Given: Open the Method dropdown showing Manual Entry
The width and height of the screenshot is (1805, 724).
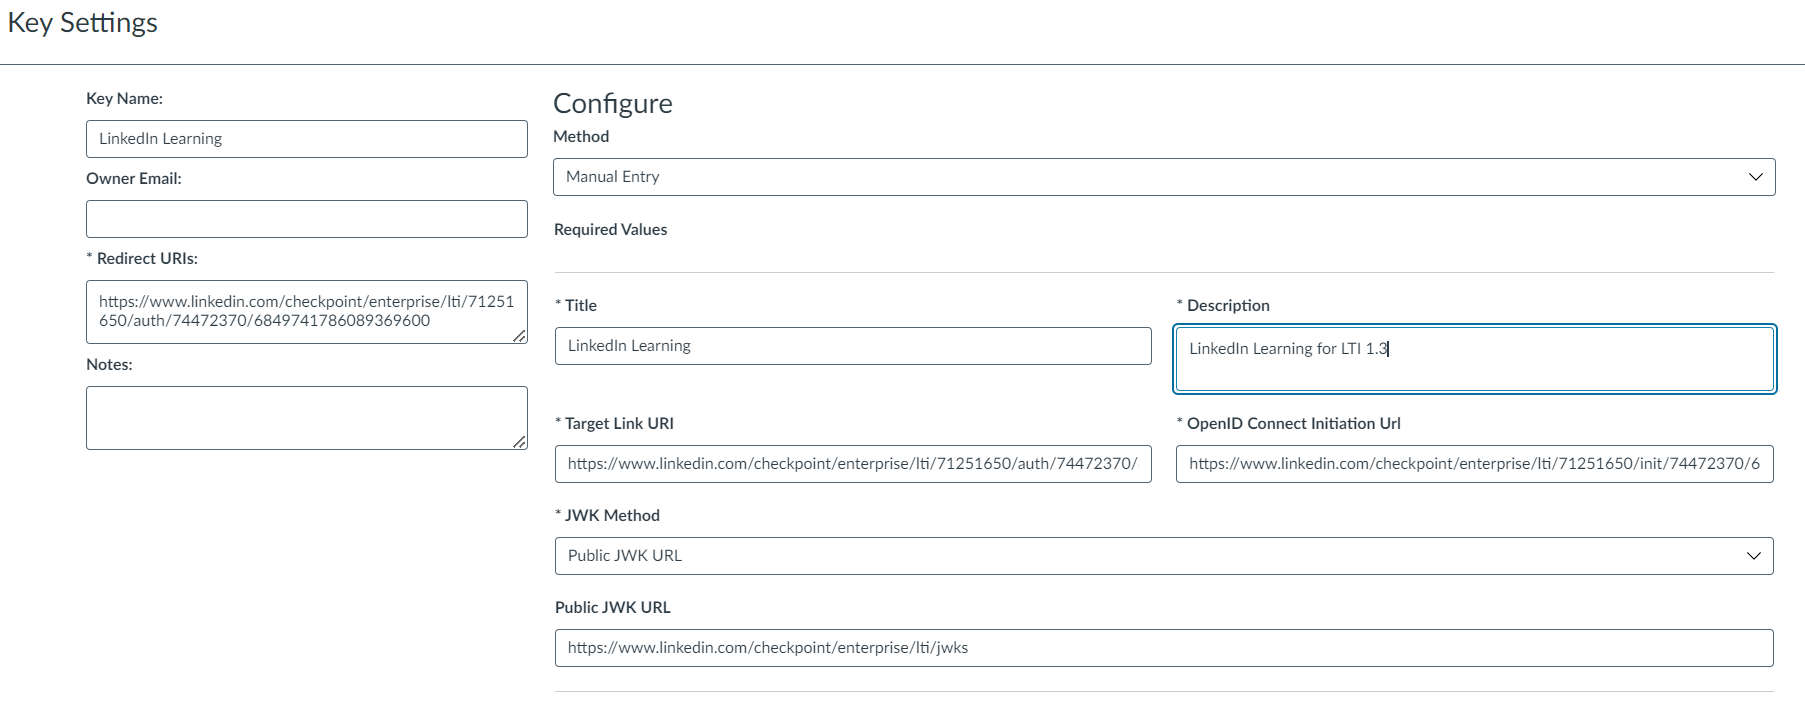Looking at the screenshot, I should 1164,177.
